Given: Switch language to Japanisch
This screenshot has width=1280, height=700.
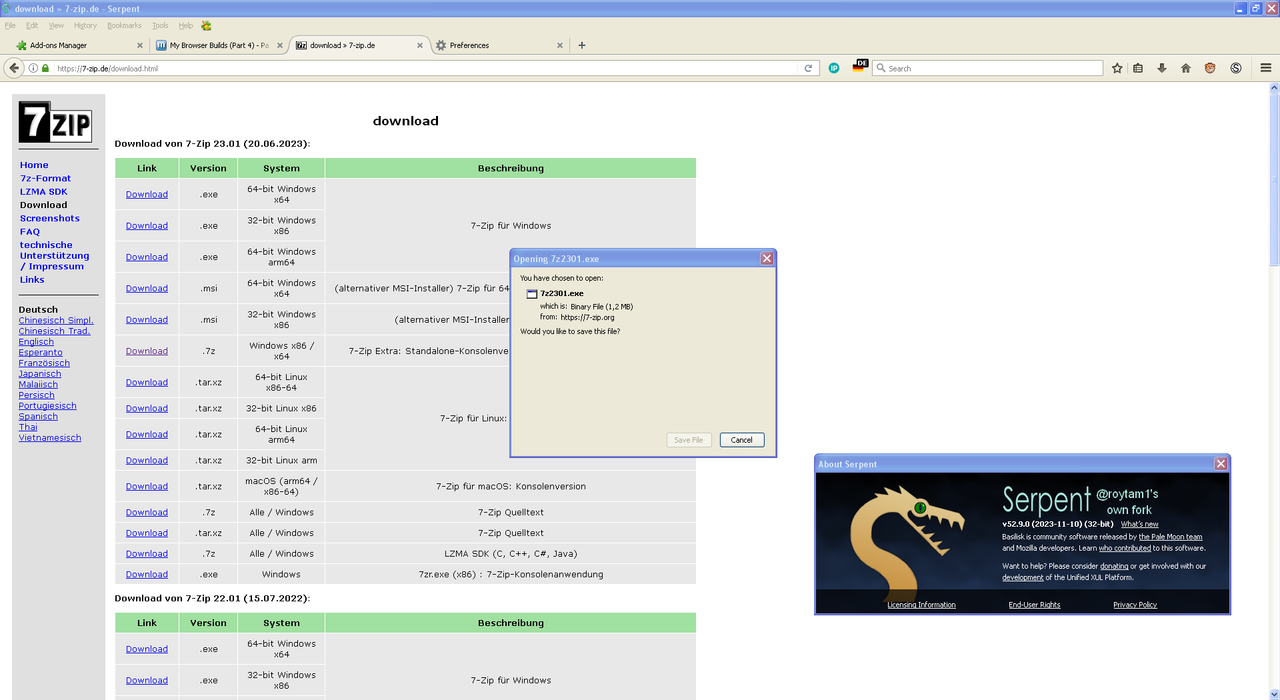Looking at the screenshot, I should coord(40,374).
